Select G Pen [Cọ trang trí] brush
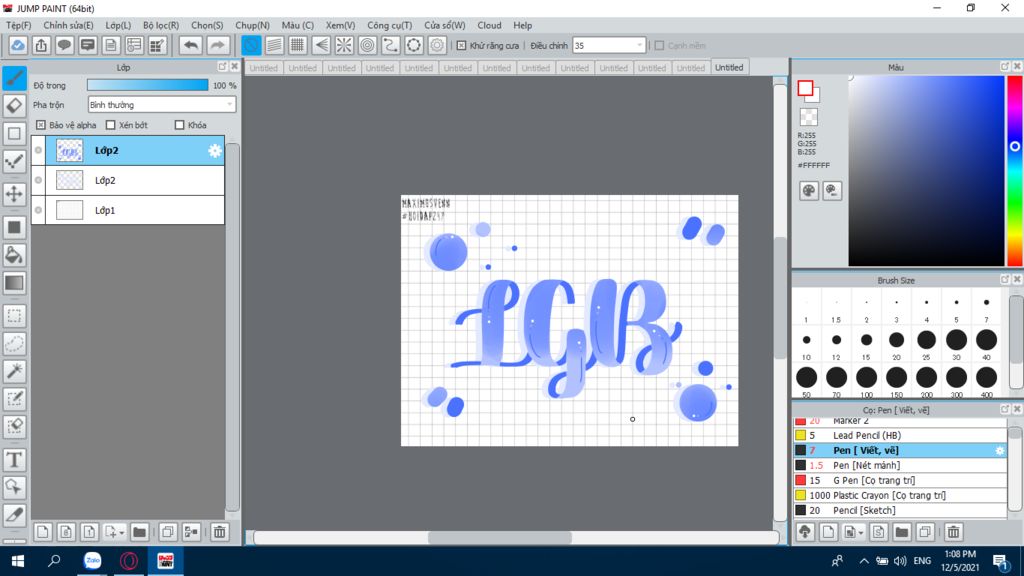The height and width of the screenshot is (576, 1024). (x=901, y=481)
